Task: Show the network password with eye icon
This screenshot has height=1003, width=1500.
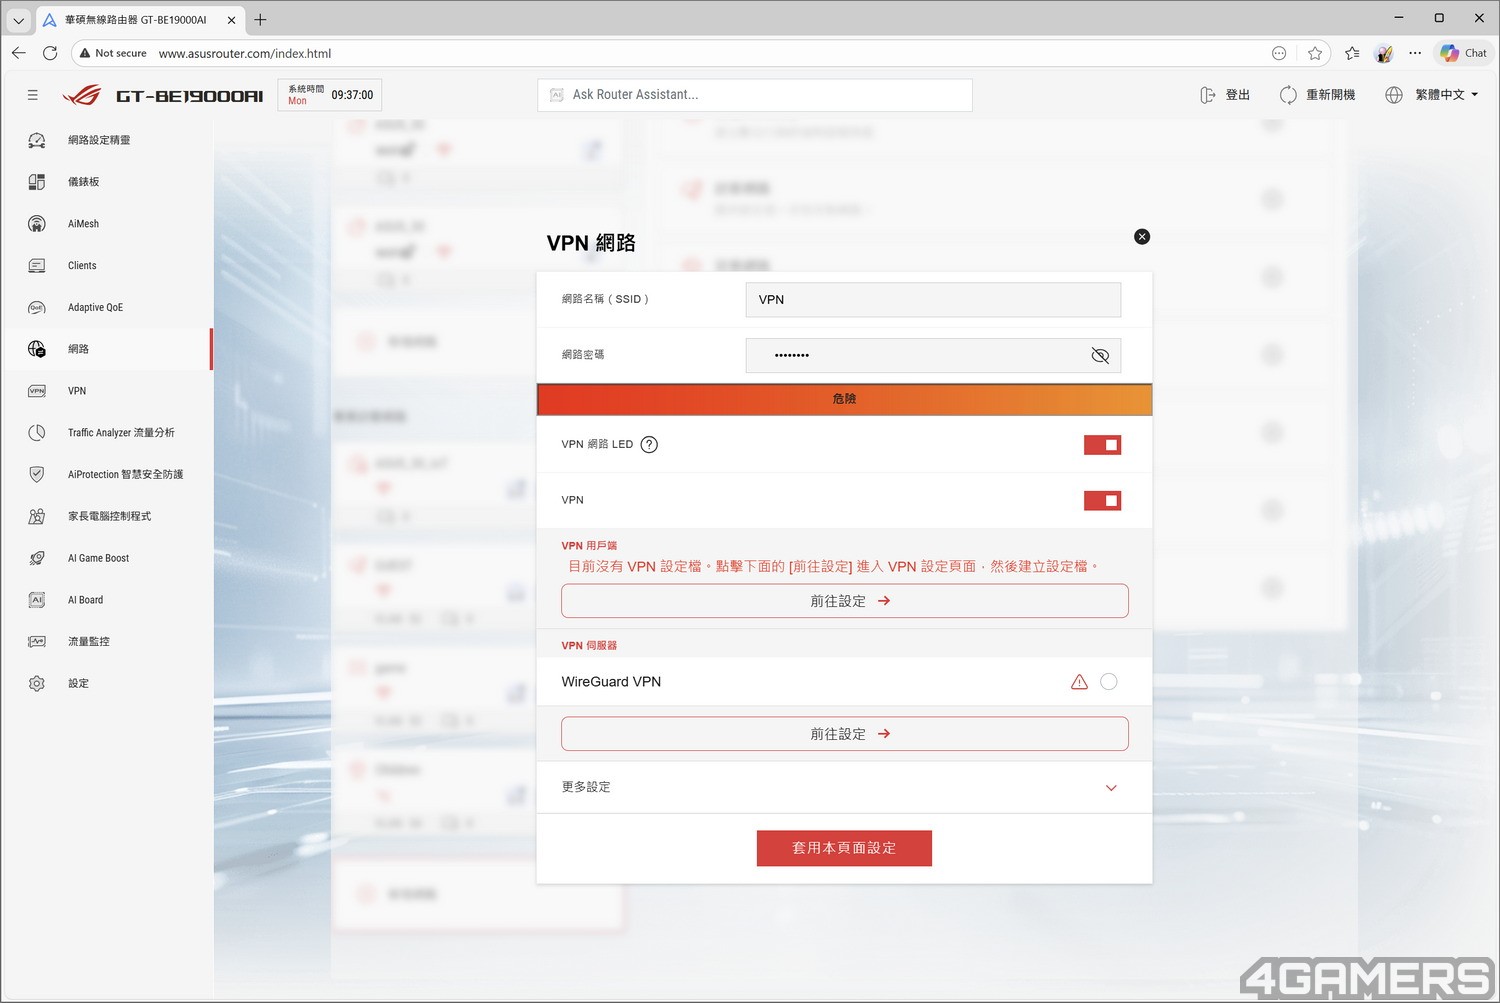Action: pos(1100,356)
